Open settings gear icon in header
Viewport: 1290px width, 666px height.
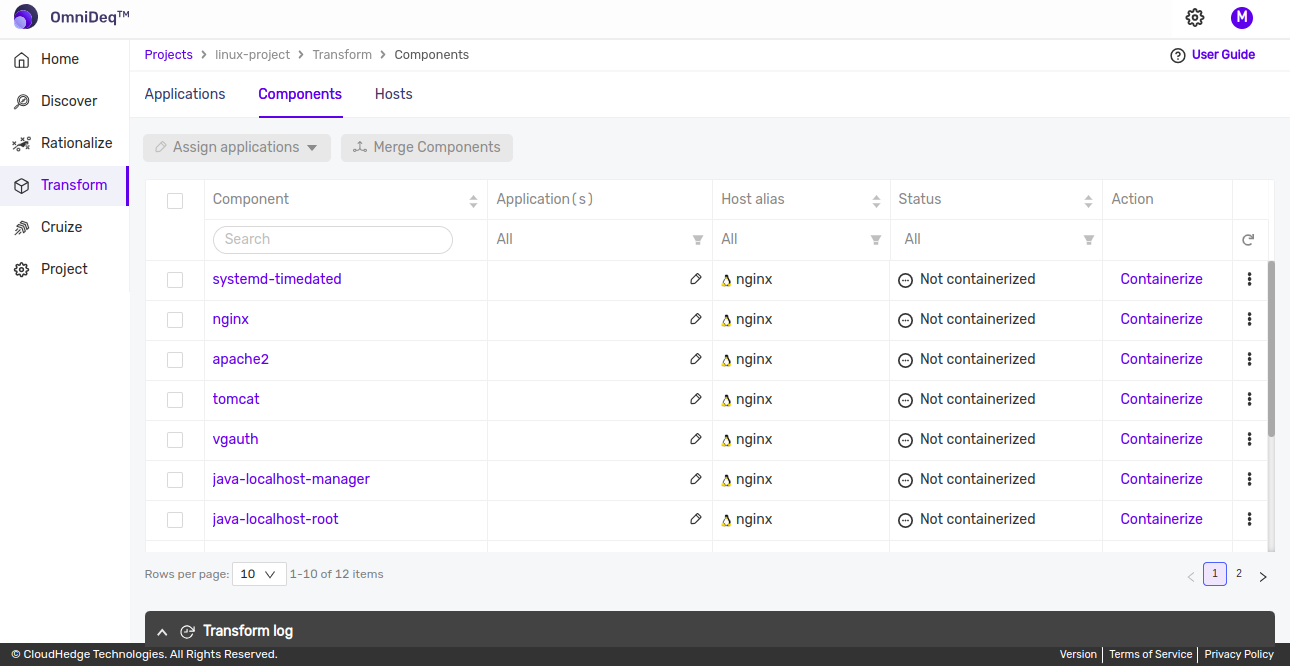(x=1194, y=17)
